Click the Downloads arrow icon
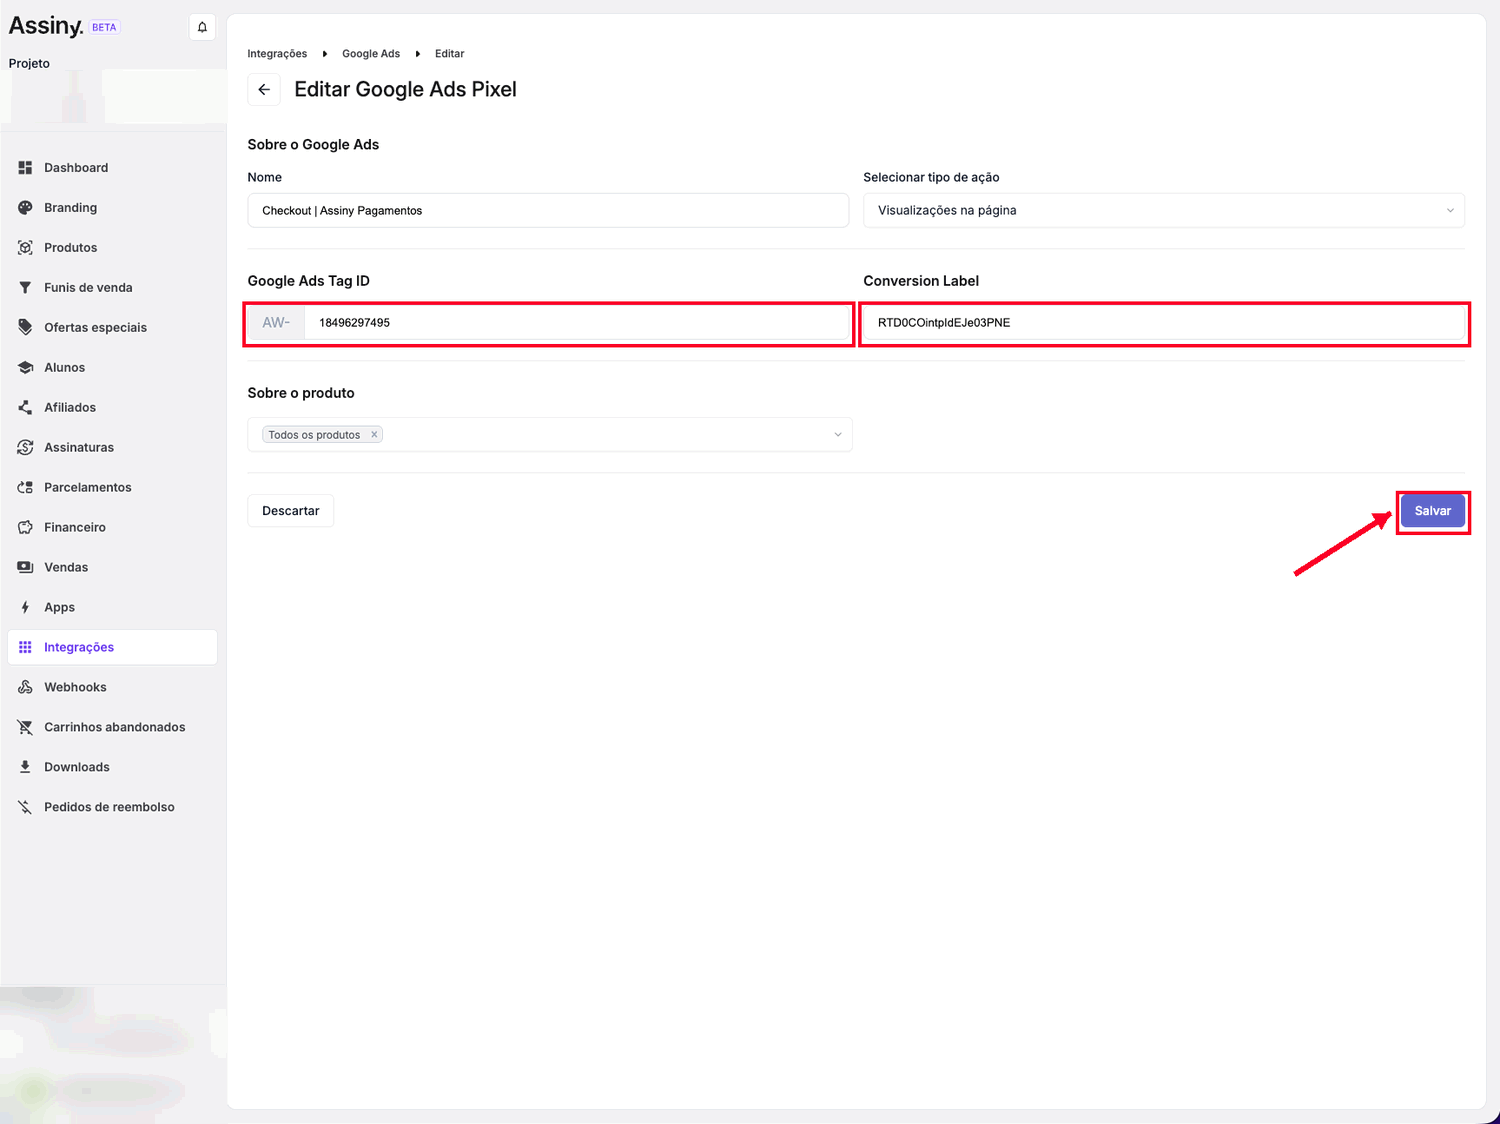Screen dimensions: 1500x1124 [25, 768]
